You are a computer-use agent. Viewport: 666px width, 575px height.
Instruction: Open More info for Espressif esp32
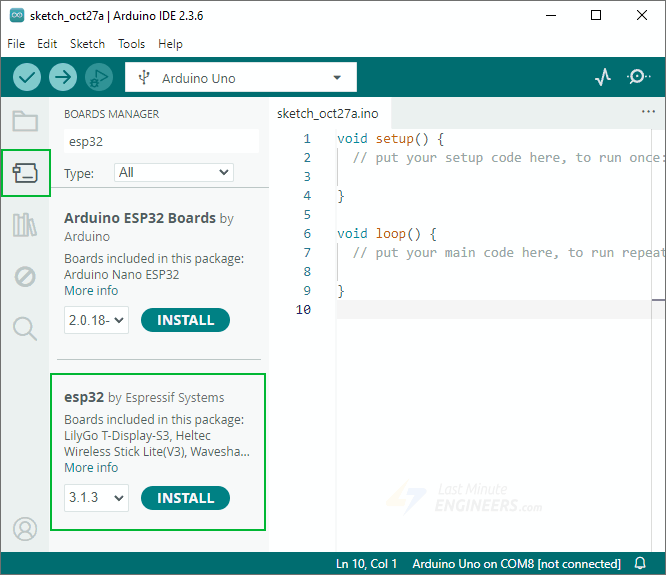tap(91, 468)
